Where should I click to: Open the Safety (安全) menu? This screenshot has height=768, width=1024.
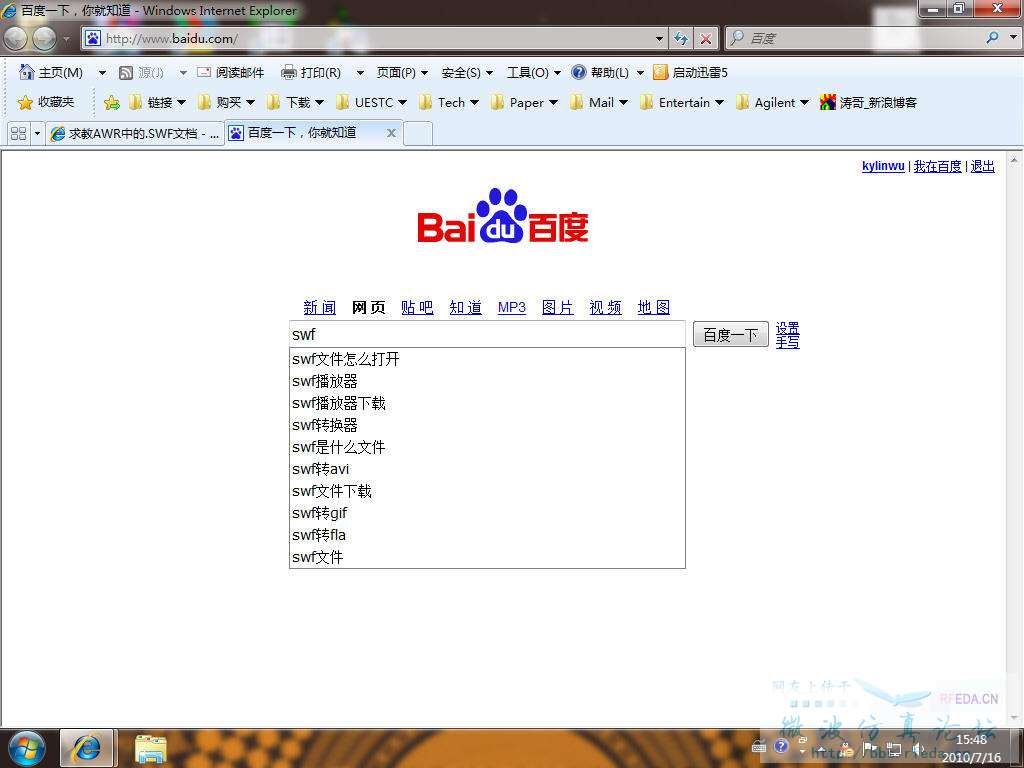(x=467, y=72)
